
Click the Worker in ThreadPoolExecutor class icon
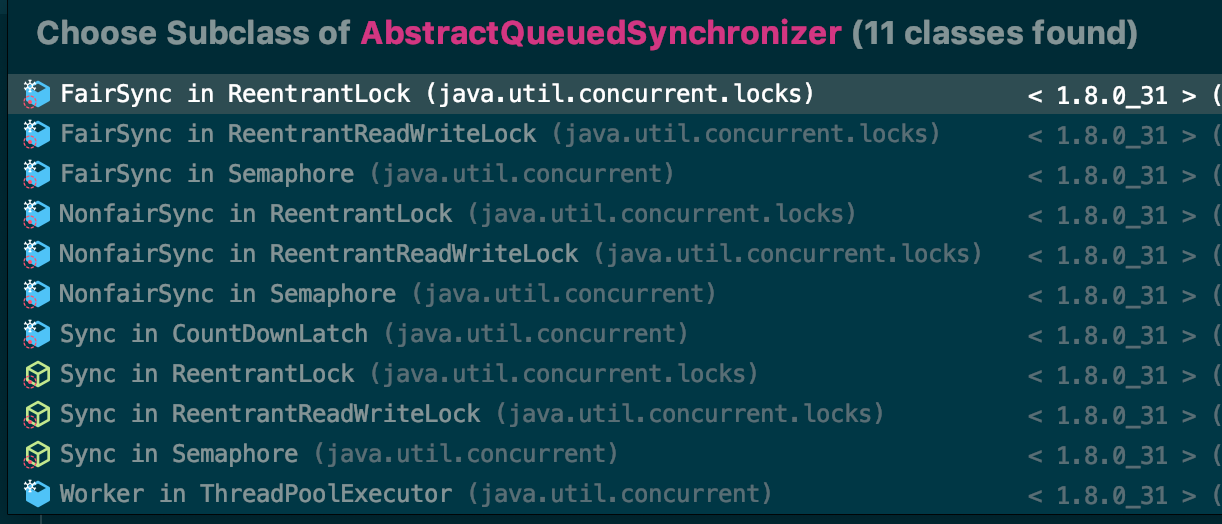(37, 494)
